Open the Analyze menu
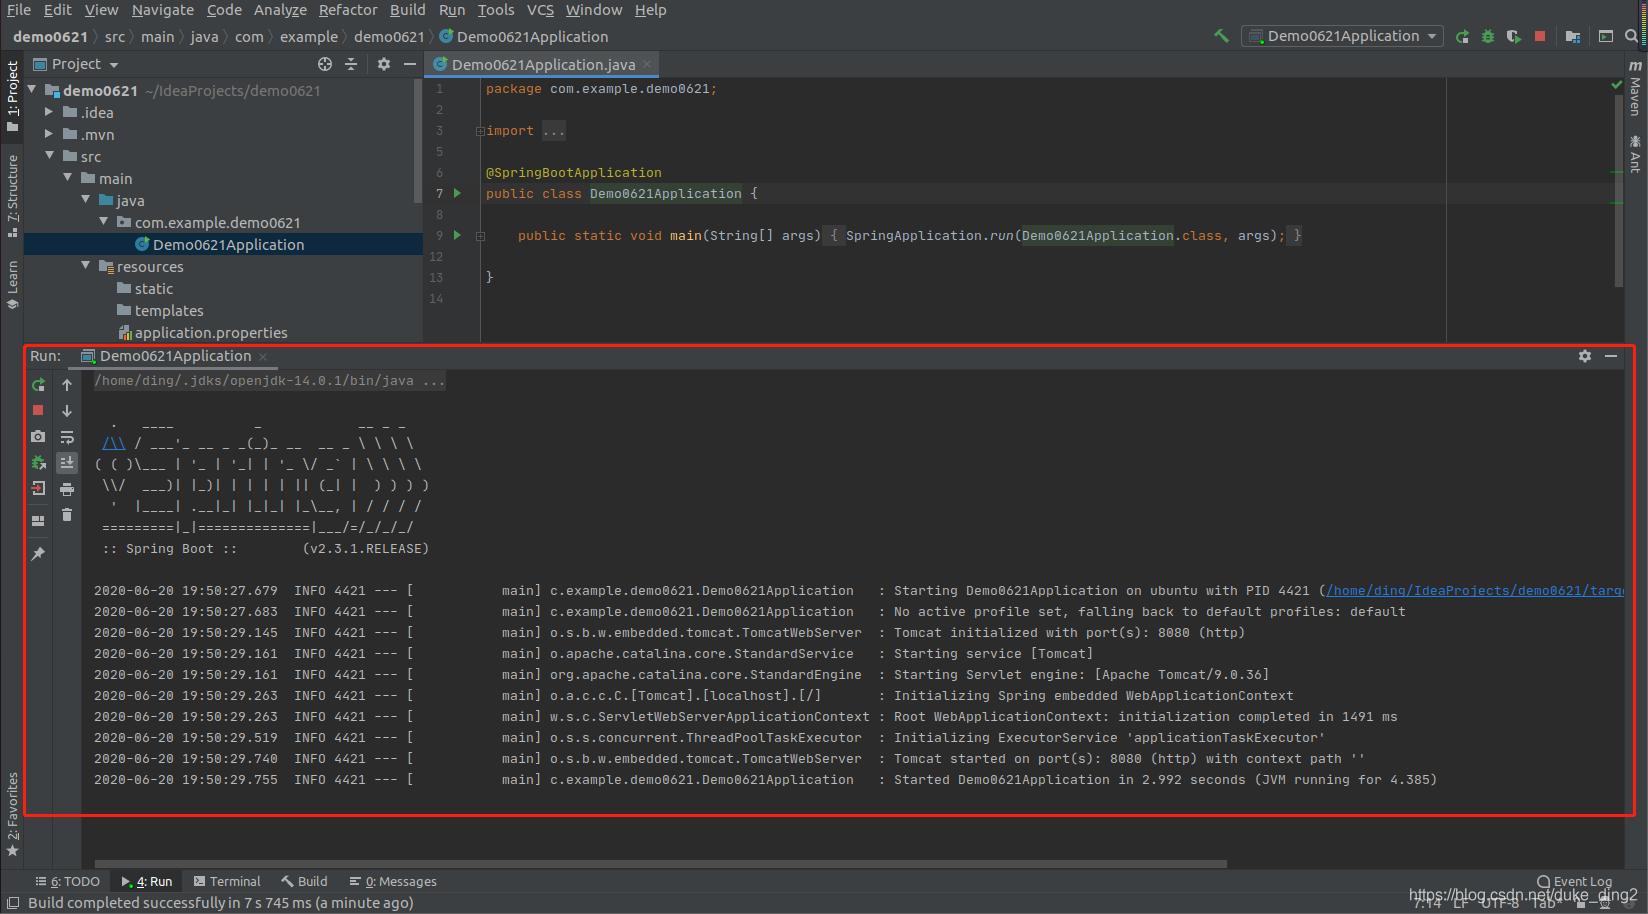Screen dimensions: 1648x914 280,10
